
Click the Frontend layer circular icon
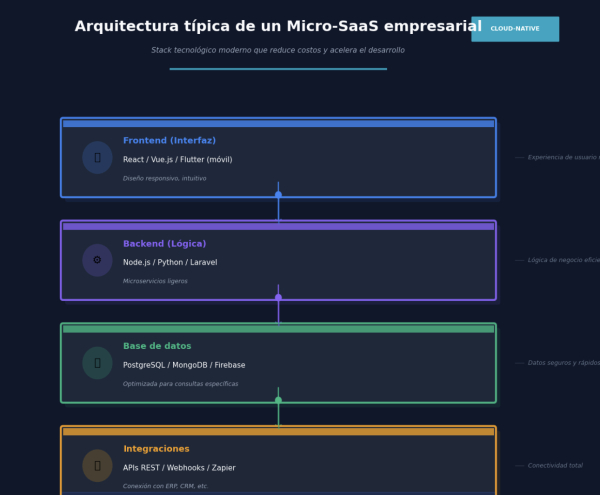click(x=97, y=157)
